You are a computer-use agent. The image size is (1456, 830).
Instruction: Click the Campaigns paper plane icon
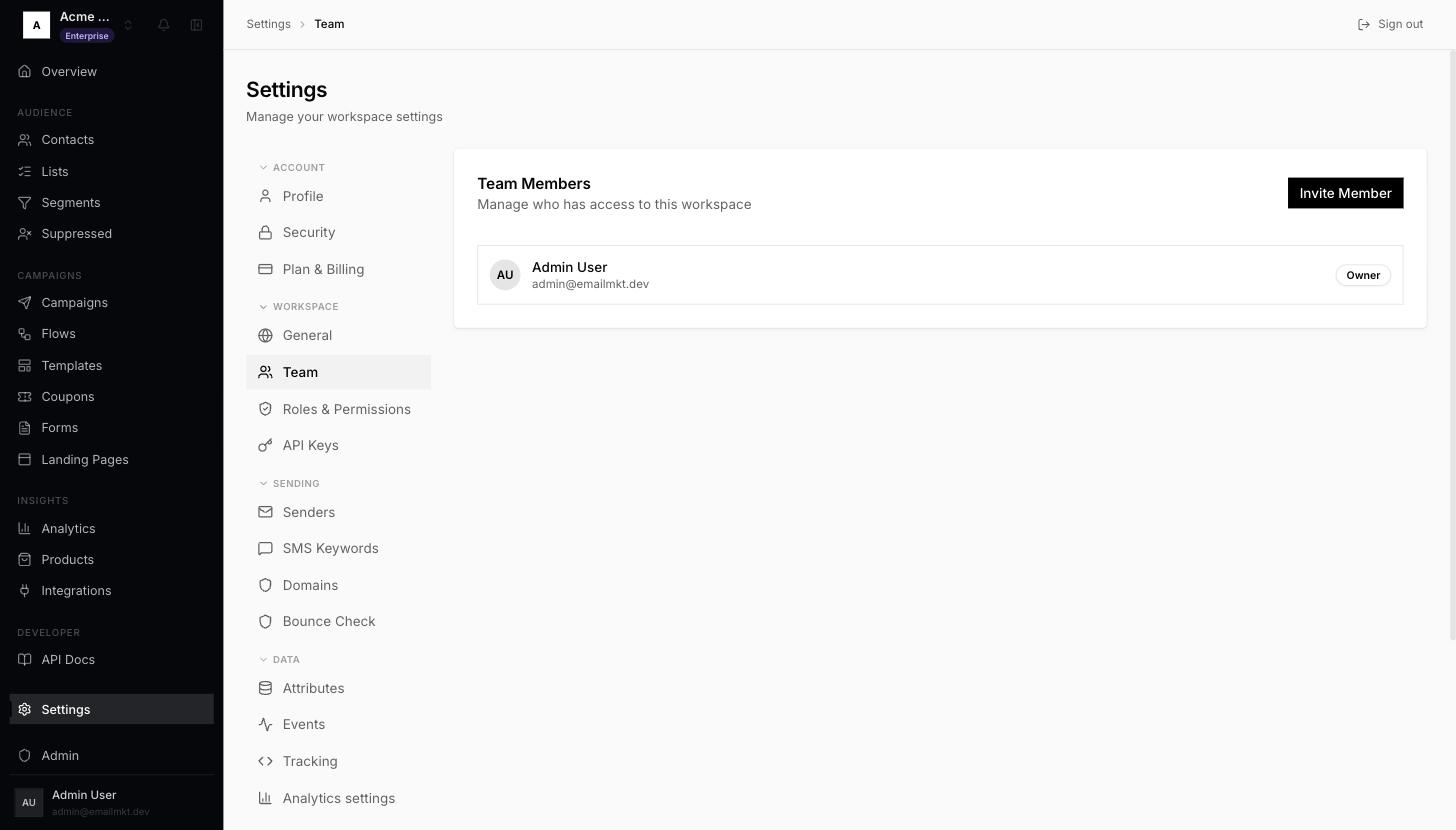25,303
